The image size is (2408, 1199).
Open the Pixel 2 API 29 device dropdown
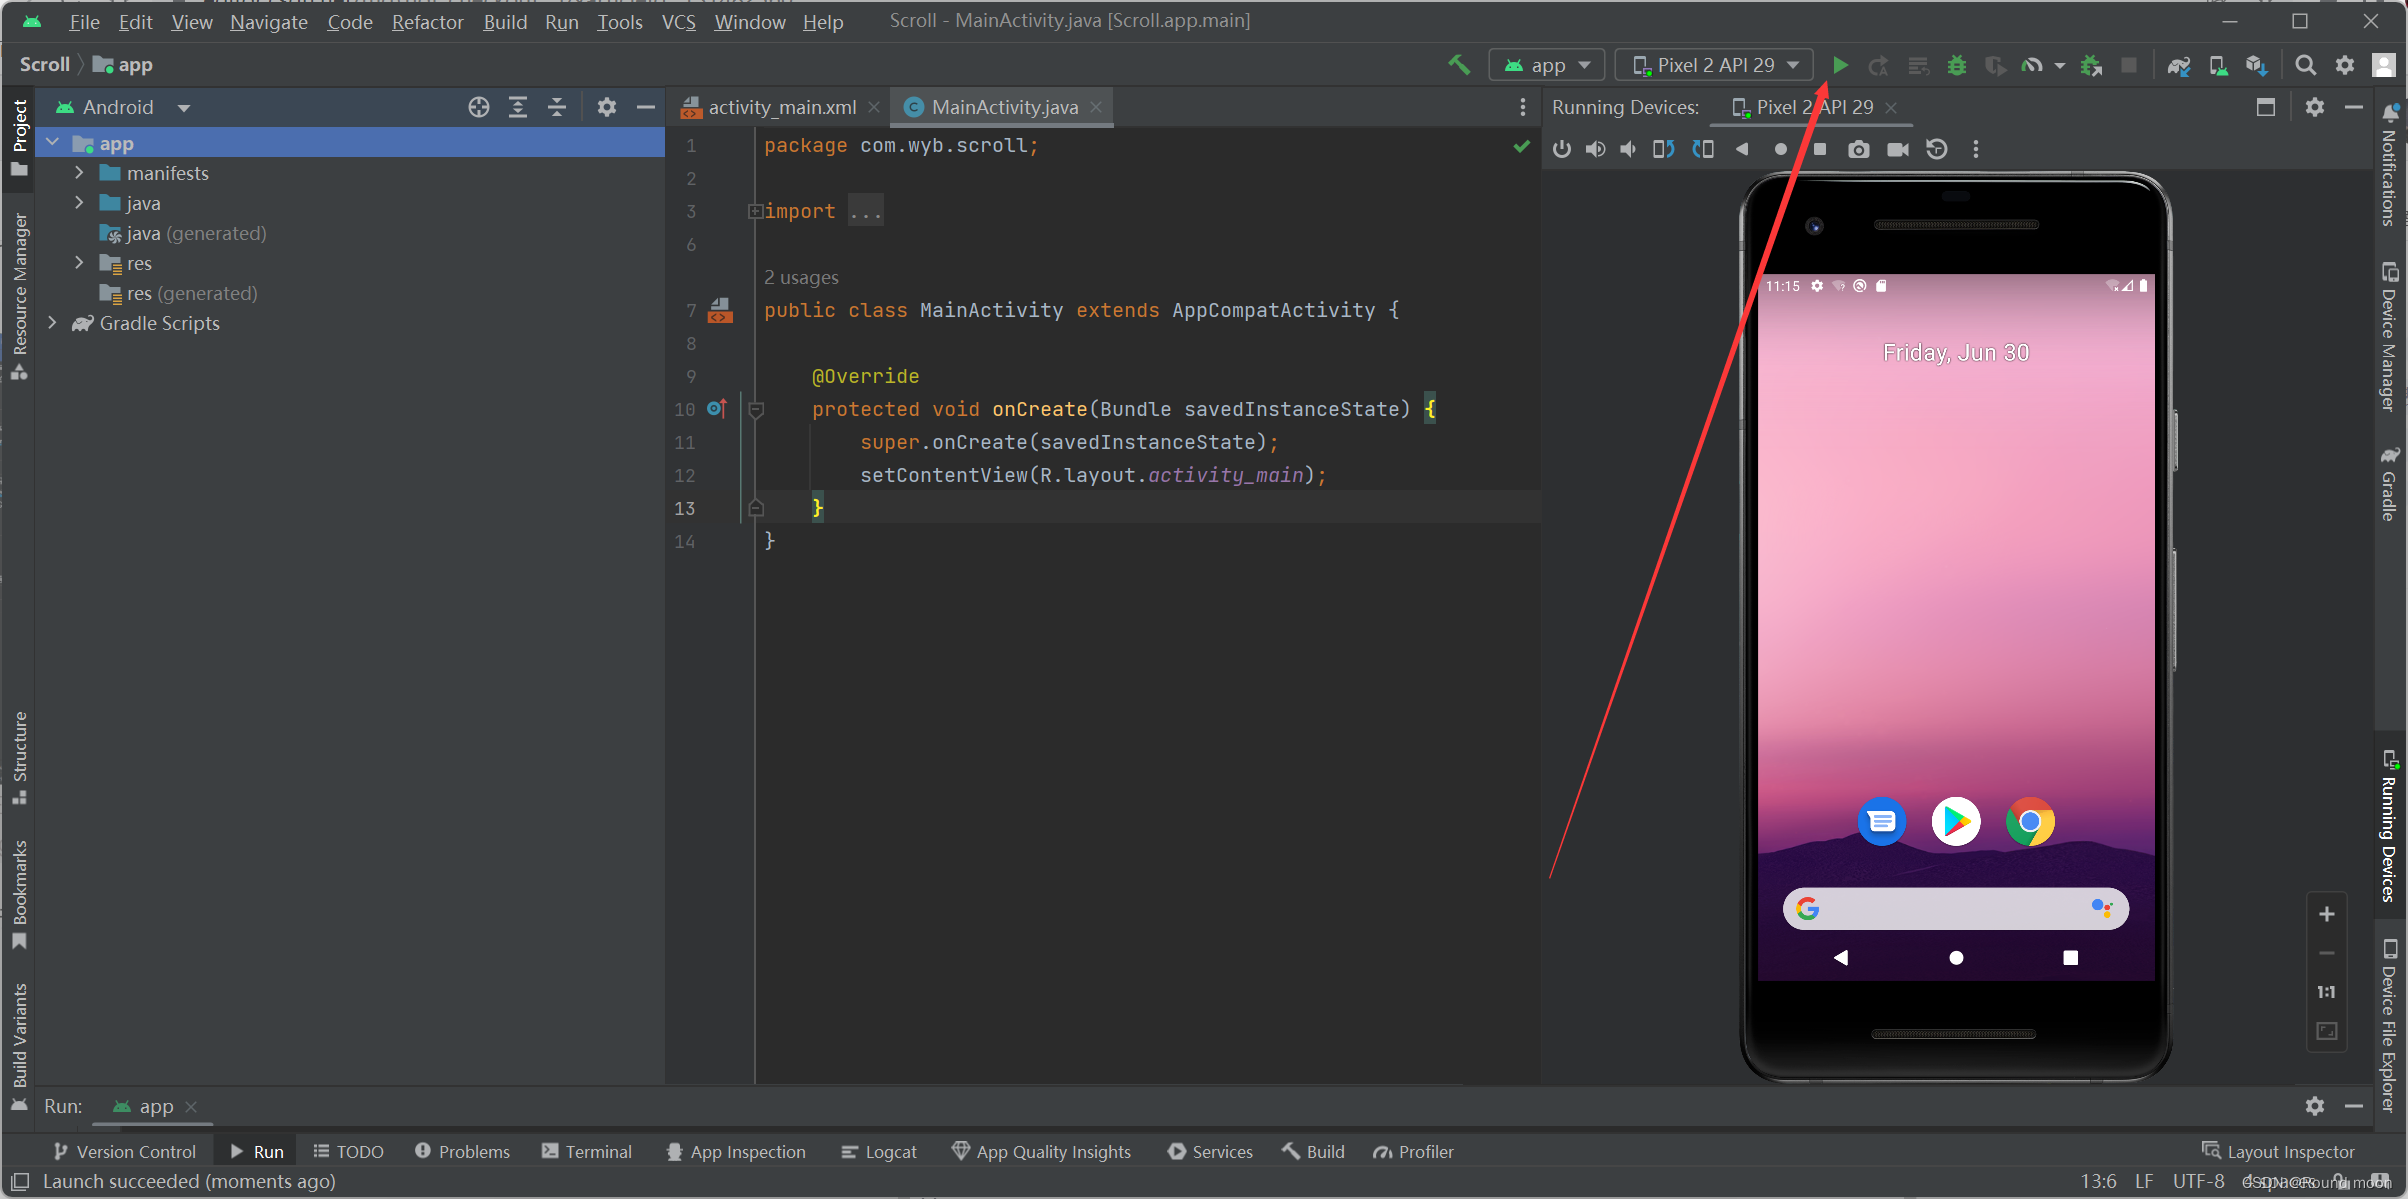point(1714,65)
